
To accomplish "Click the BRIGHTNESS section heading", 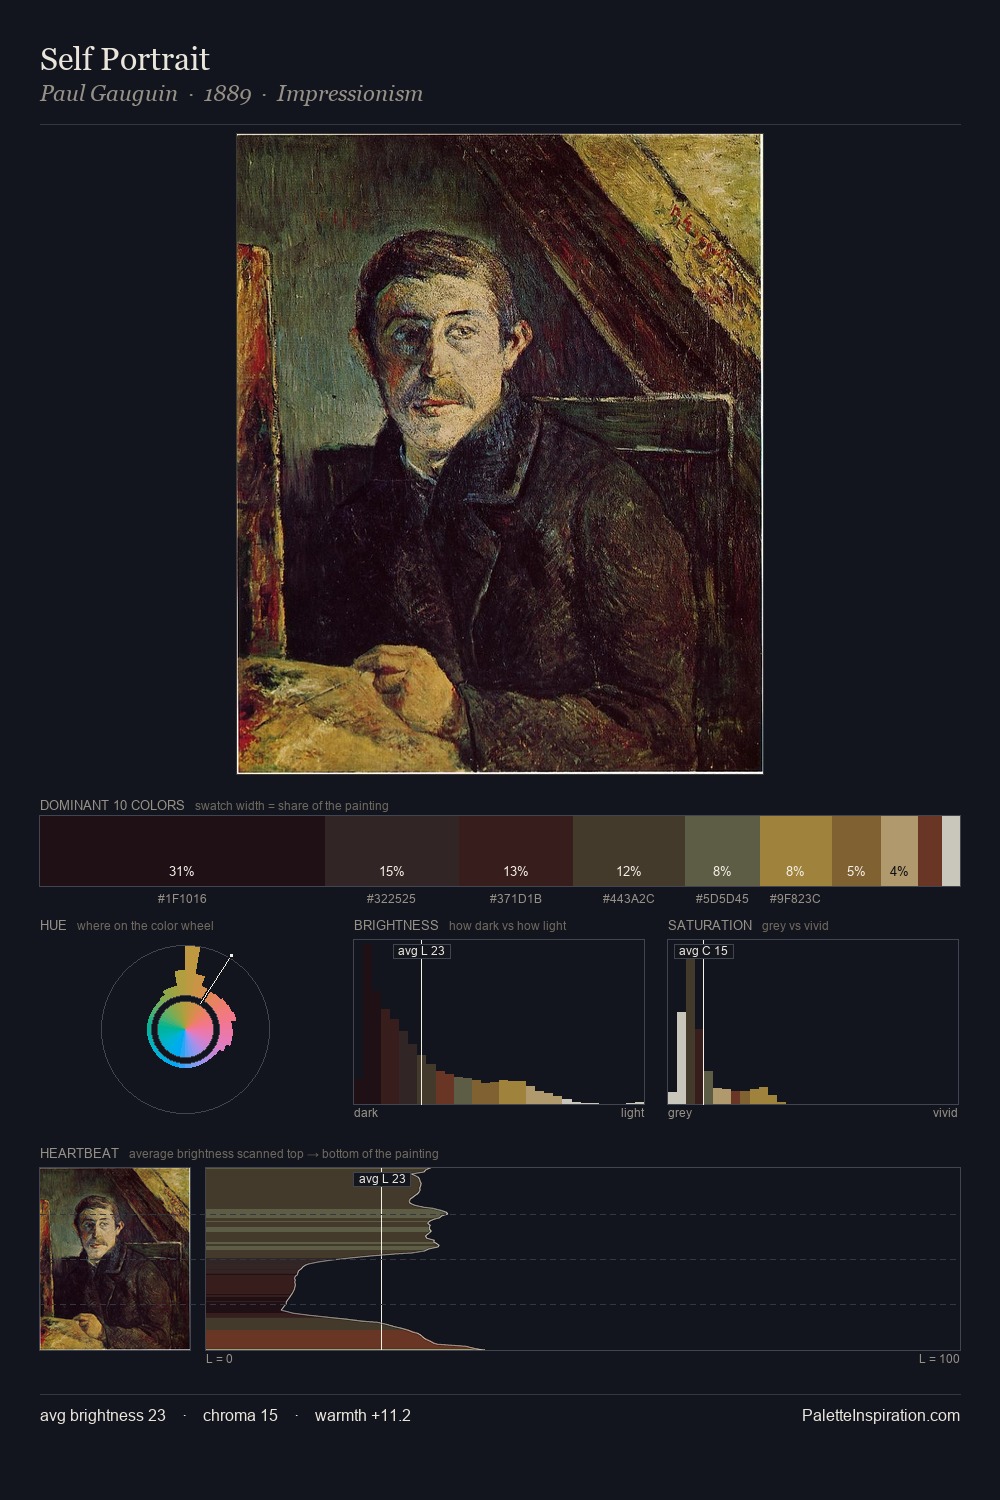I will [x=396, y=925].
